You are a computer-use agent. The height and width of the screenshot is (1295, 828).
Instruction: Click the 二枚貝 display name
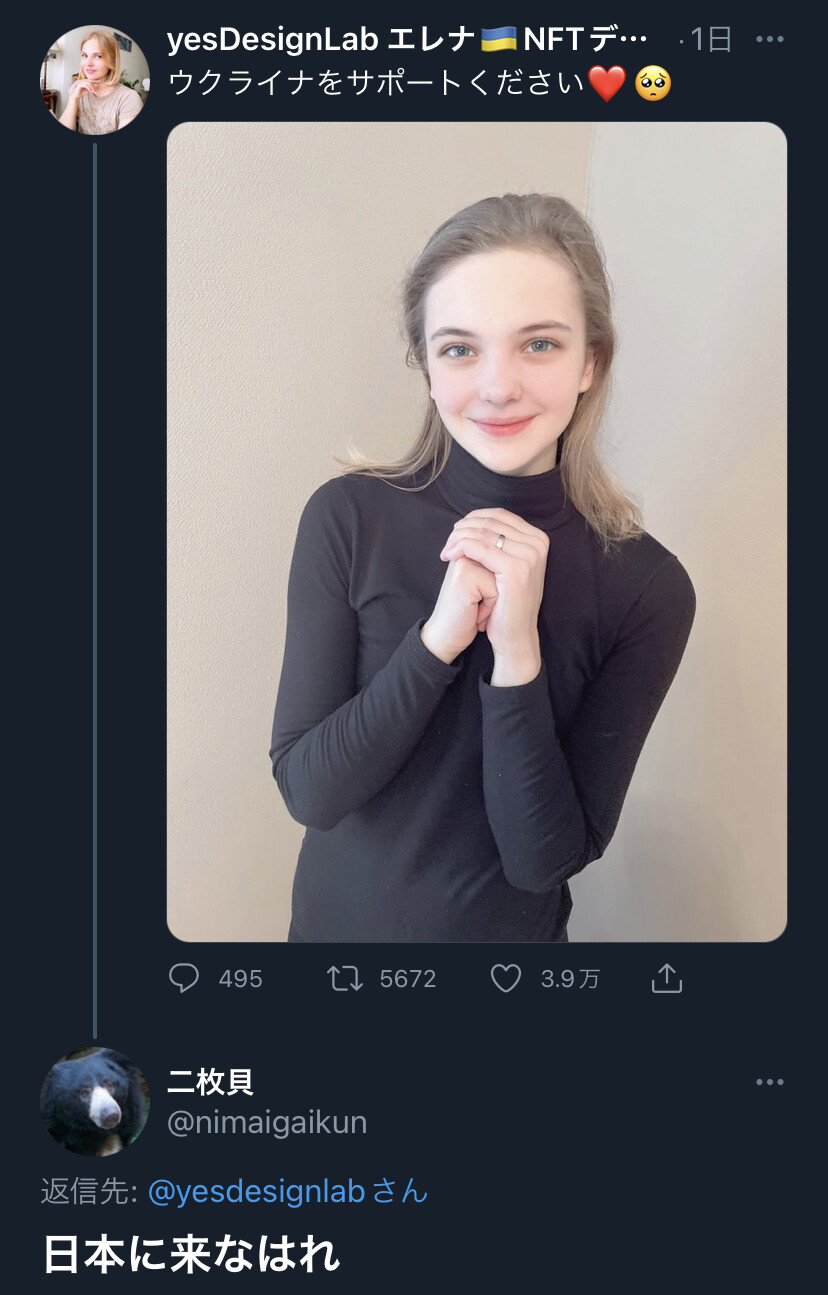(211, 1082)
